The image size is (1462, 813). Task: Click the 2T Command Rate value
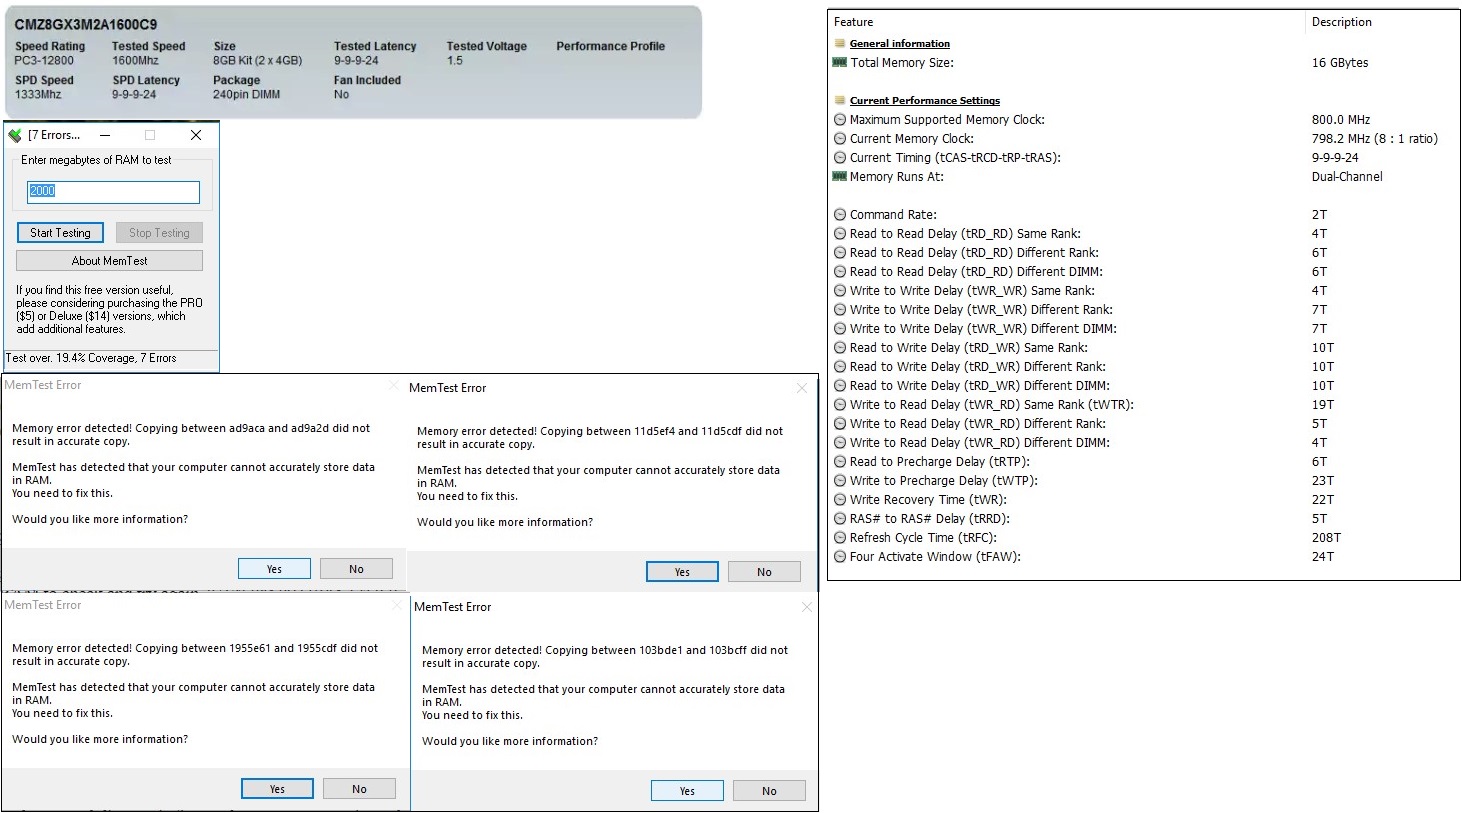tap(1319, 214)
